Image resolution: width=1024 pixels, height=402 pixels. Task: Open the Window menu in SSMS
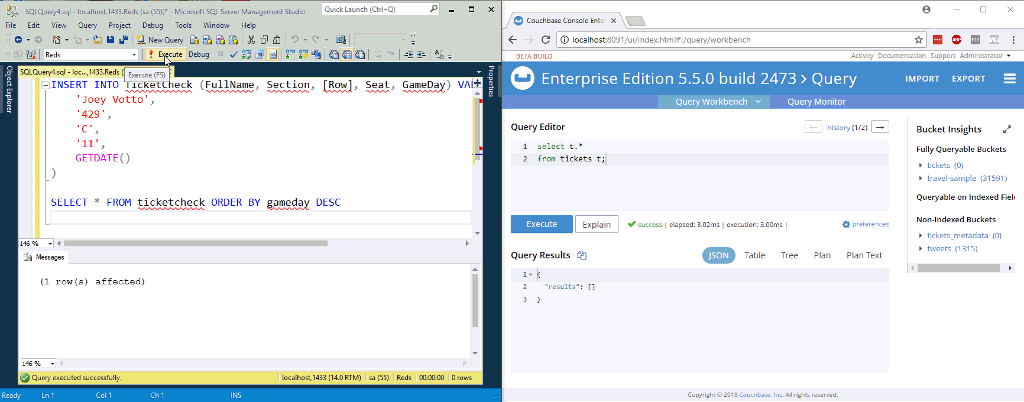pyautogui.click(x=216, y=25)
